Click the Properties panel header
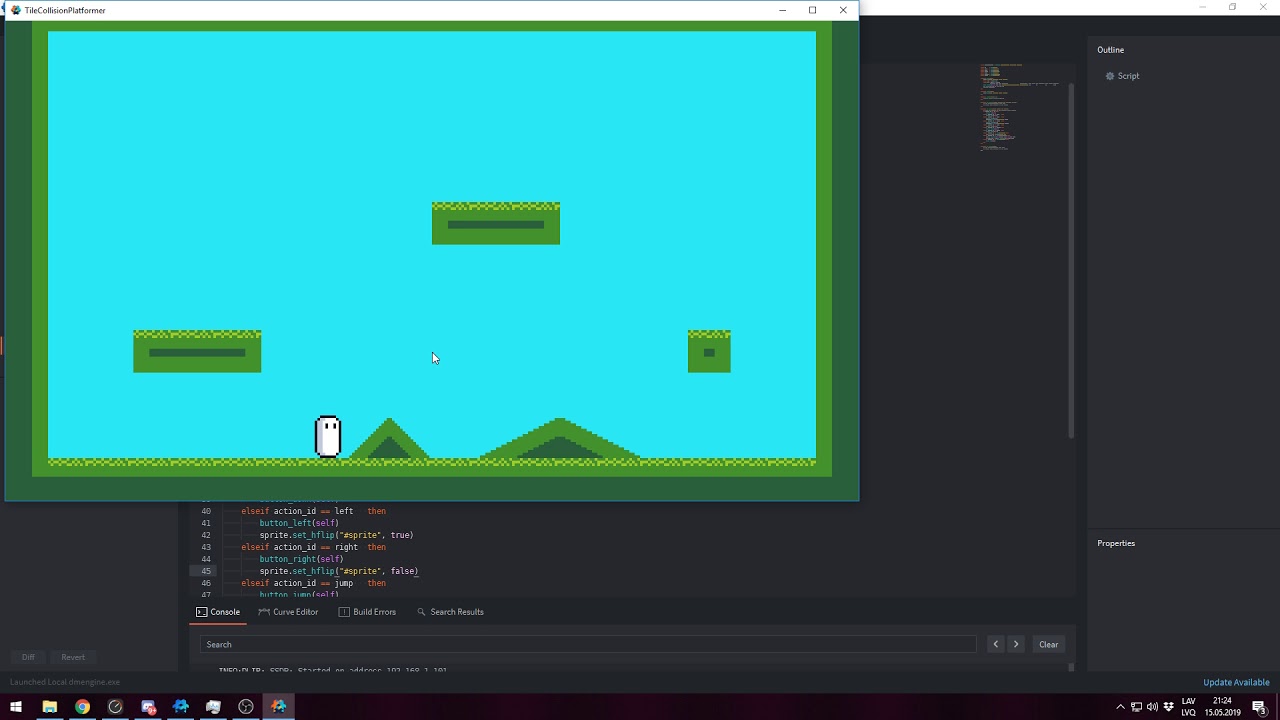 pyautogui.click(x=1116, y=543)
